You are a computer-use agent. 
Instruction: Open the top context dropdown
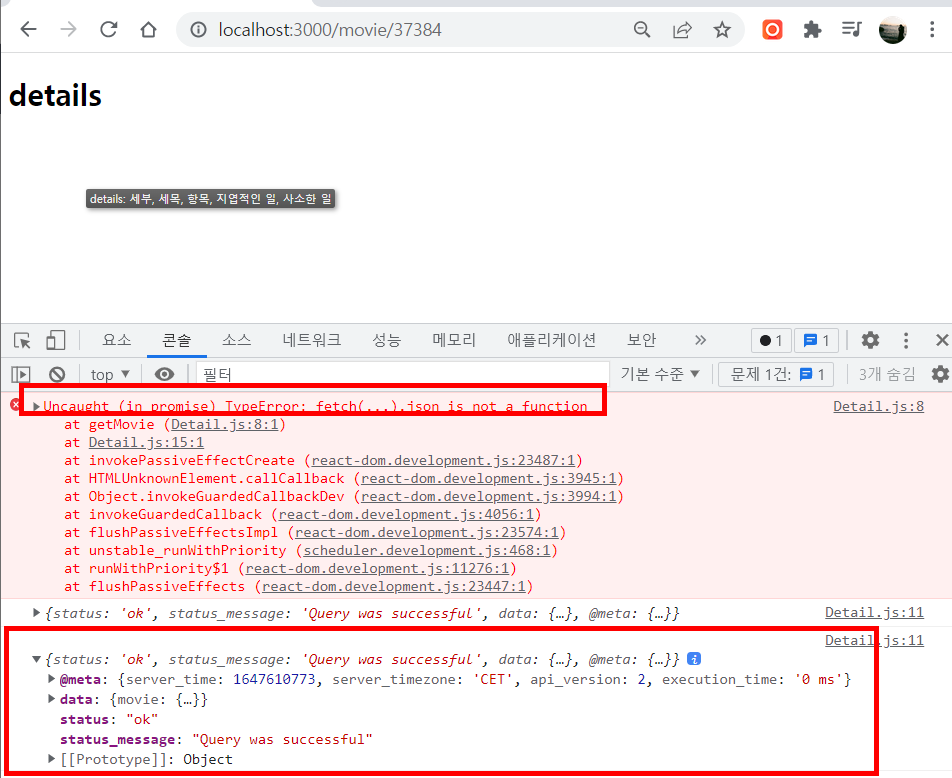(109, 374)
